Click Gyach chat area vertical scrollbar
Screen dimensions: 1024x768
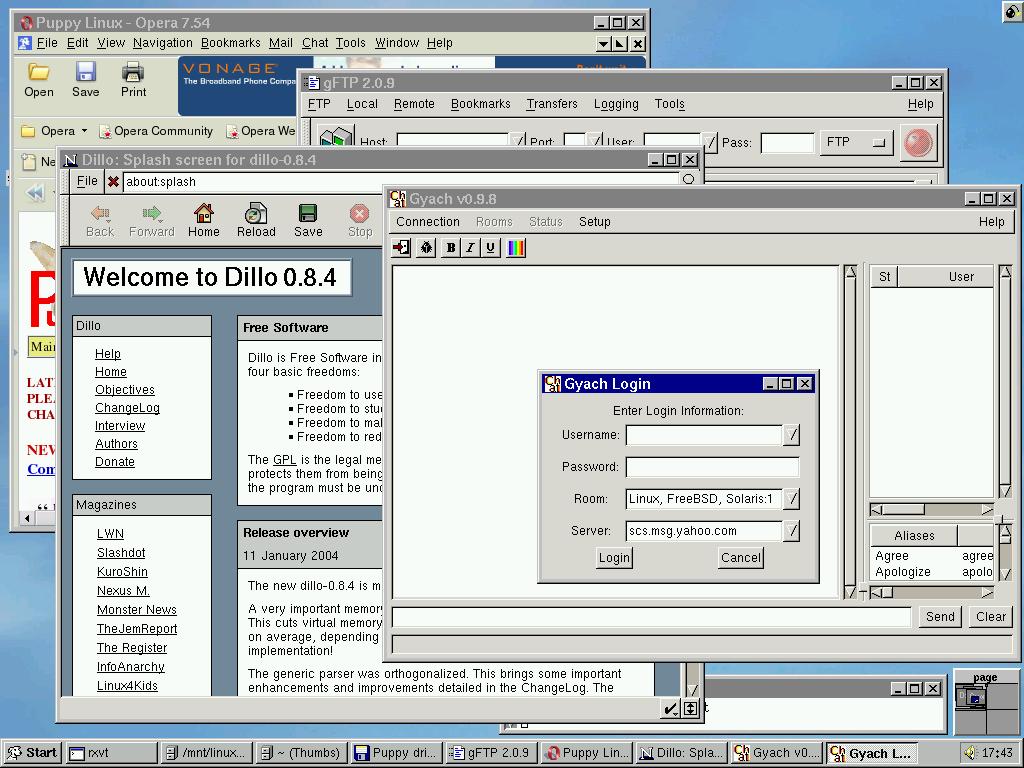850,431
